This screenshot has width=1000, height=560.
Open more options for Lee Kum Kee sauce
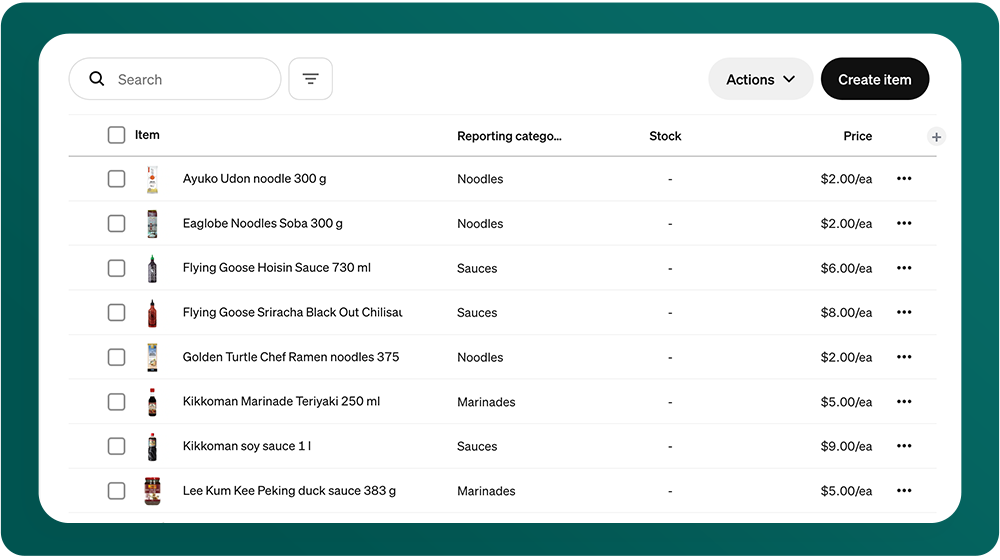tap(904, 490)
